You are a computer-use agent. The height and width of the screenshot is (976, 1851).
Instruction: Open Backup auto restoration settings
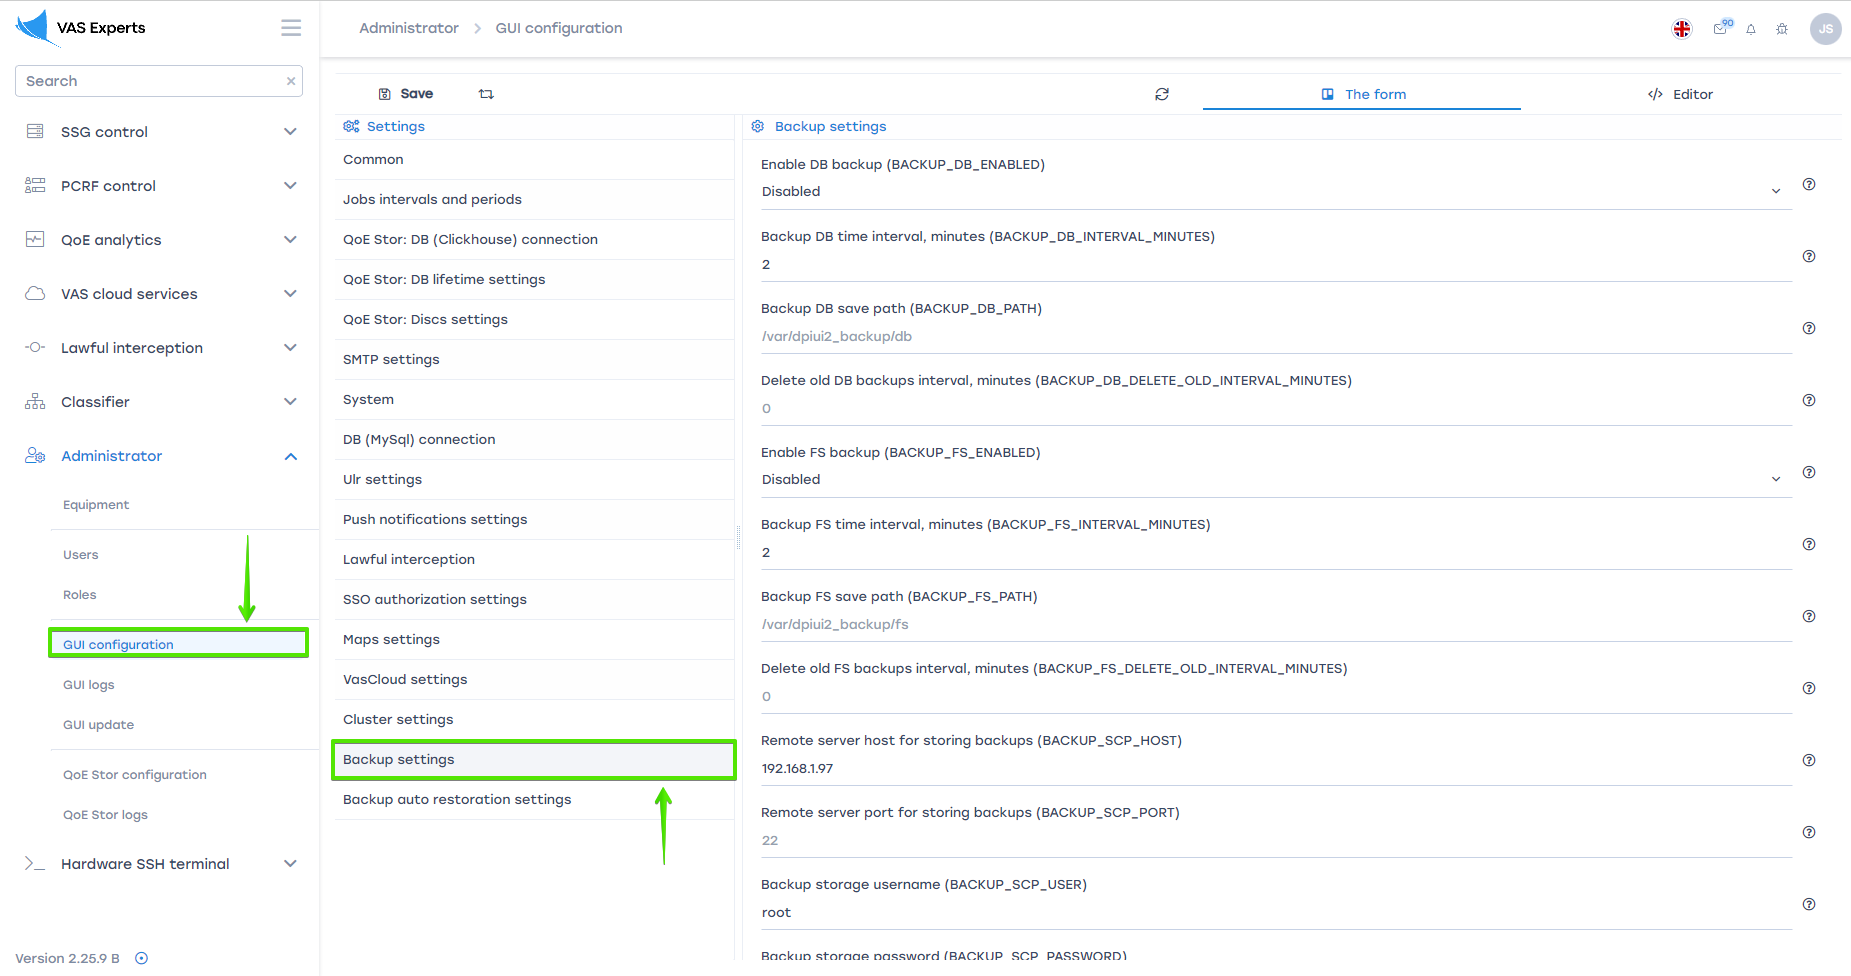tap(457, 799)
